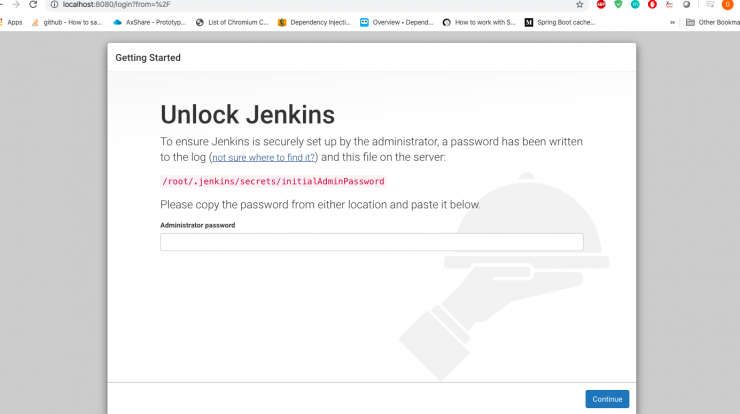Click the blue Continue button

click(607, 399)
